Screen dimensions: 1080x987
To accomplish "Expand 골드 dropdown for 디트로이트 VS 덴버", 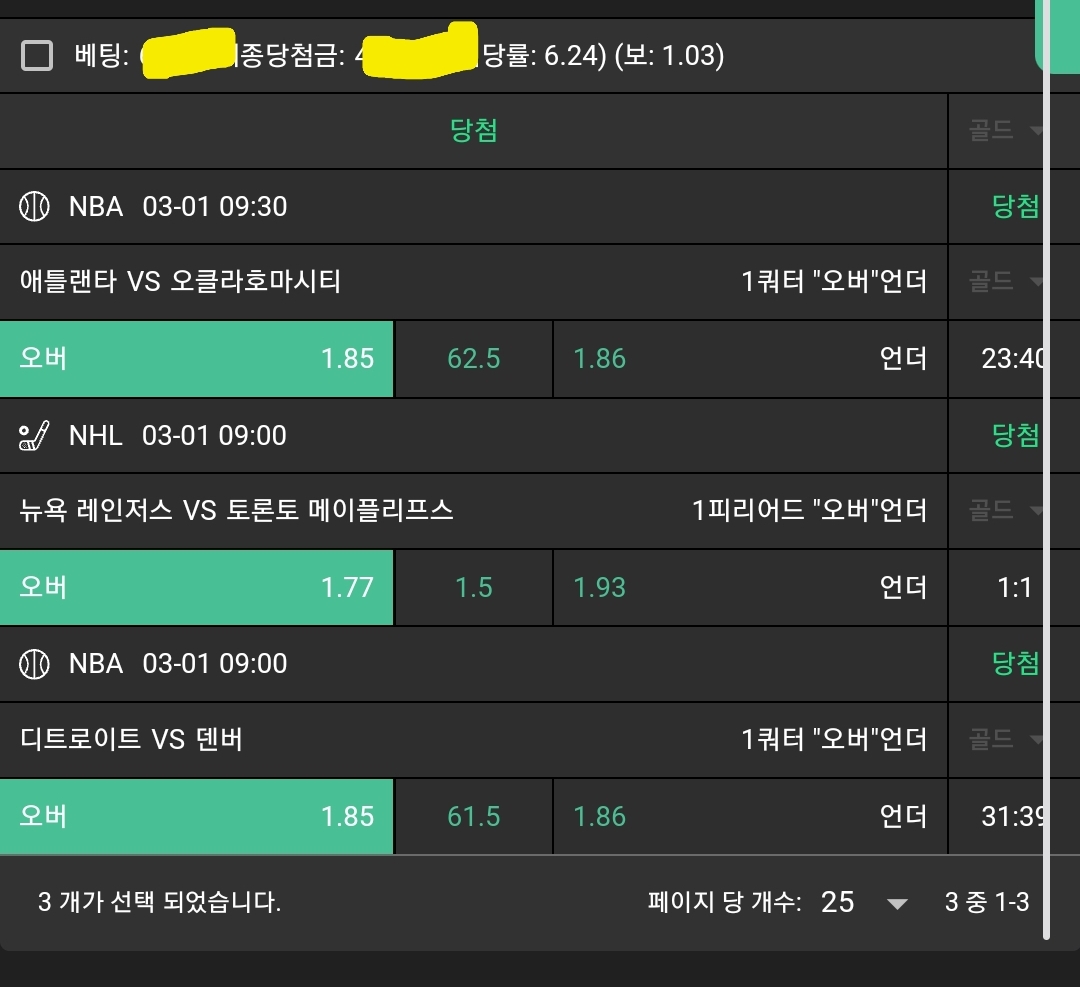I will click(x=1005, y=739).
